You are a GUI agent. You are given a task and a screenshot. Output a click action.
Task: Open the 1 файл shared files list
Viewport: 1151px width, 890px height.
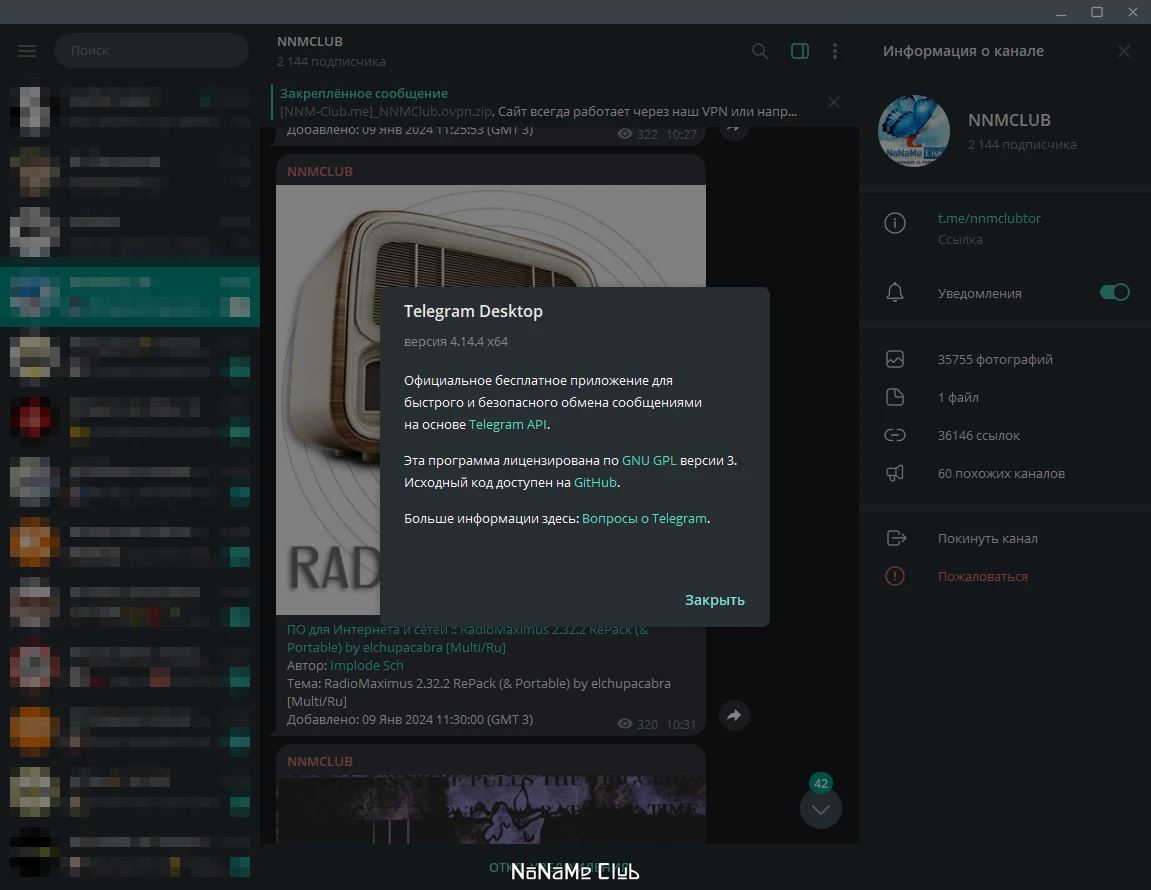point(958,397)
